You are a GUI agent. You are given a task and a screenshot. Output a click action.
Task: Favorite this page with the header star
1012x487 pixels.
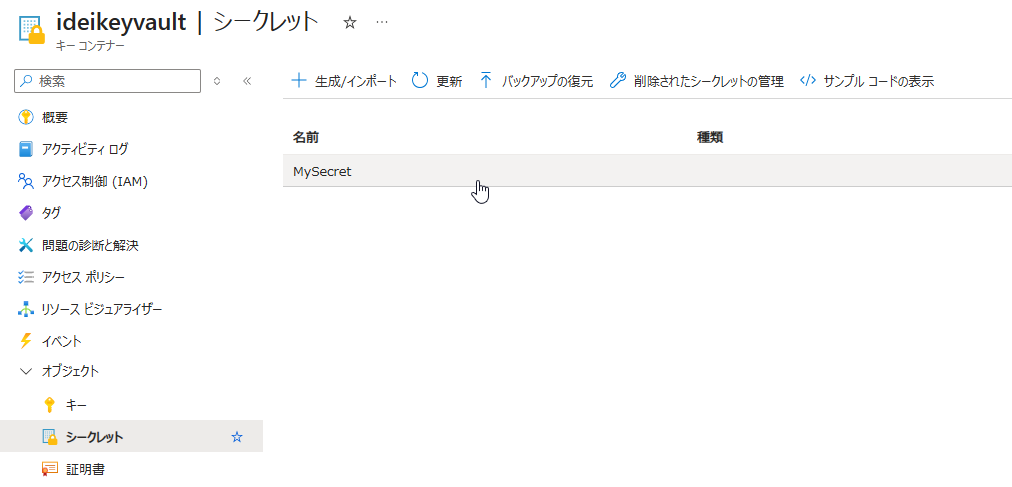pyautogui.click(x=350, y=23)
